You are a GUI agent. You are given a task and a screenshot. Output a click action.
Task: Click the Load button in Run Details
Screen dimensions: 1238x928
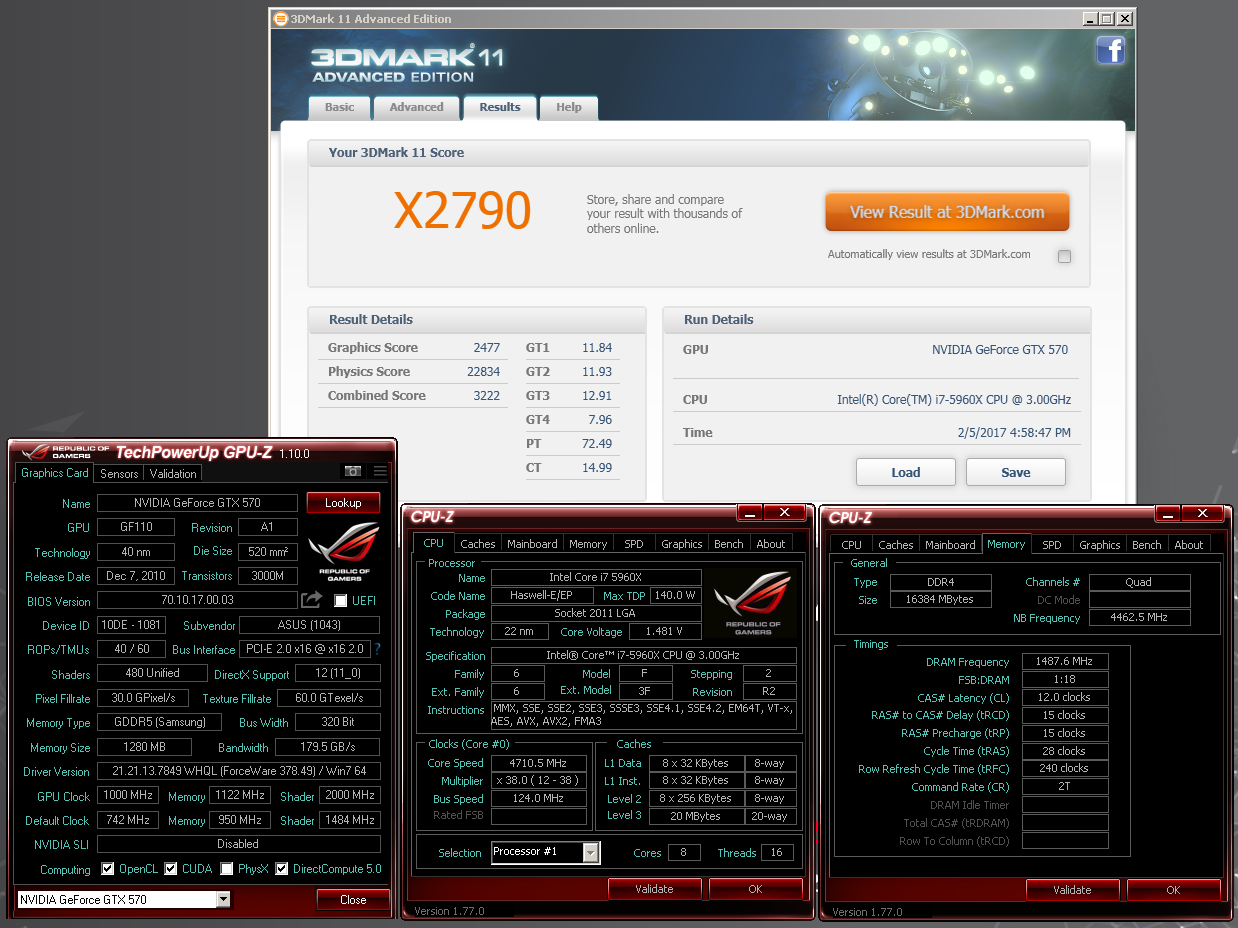[906, 472]
